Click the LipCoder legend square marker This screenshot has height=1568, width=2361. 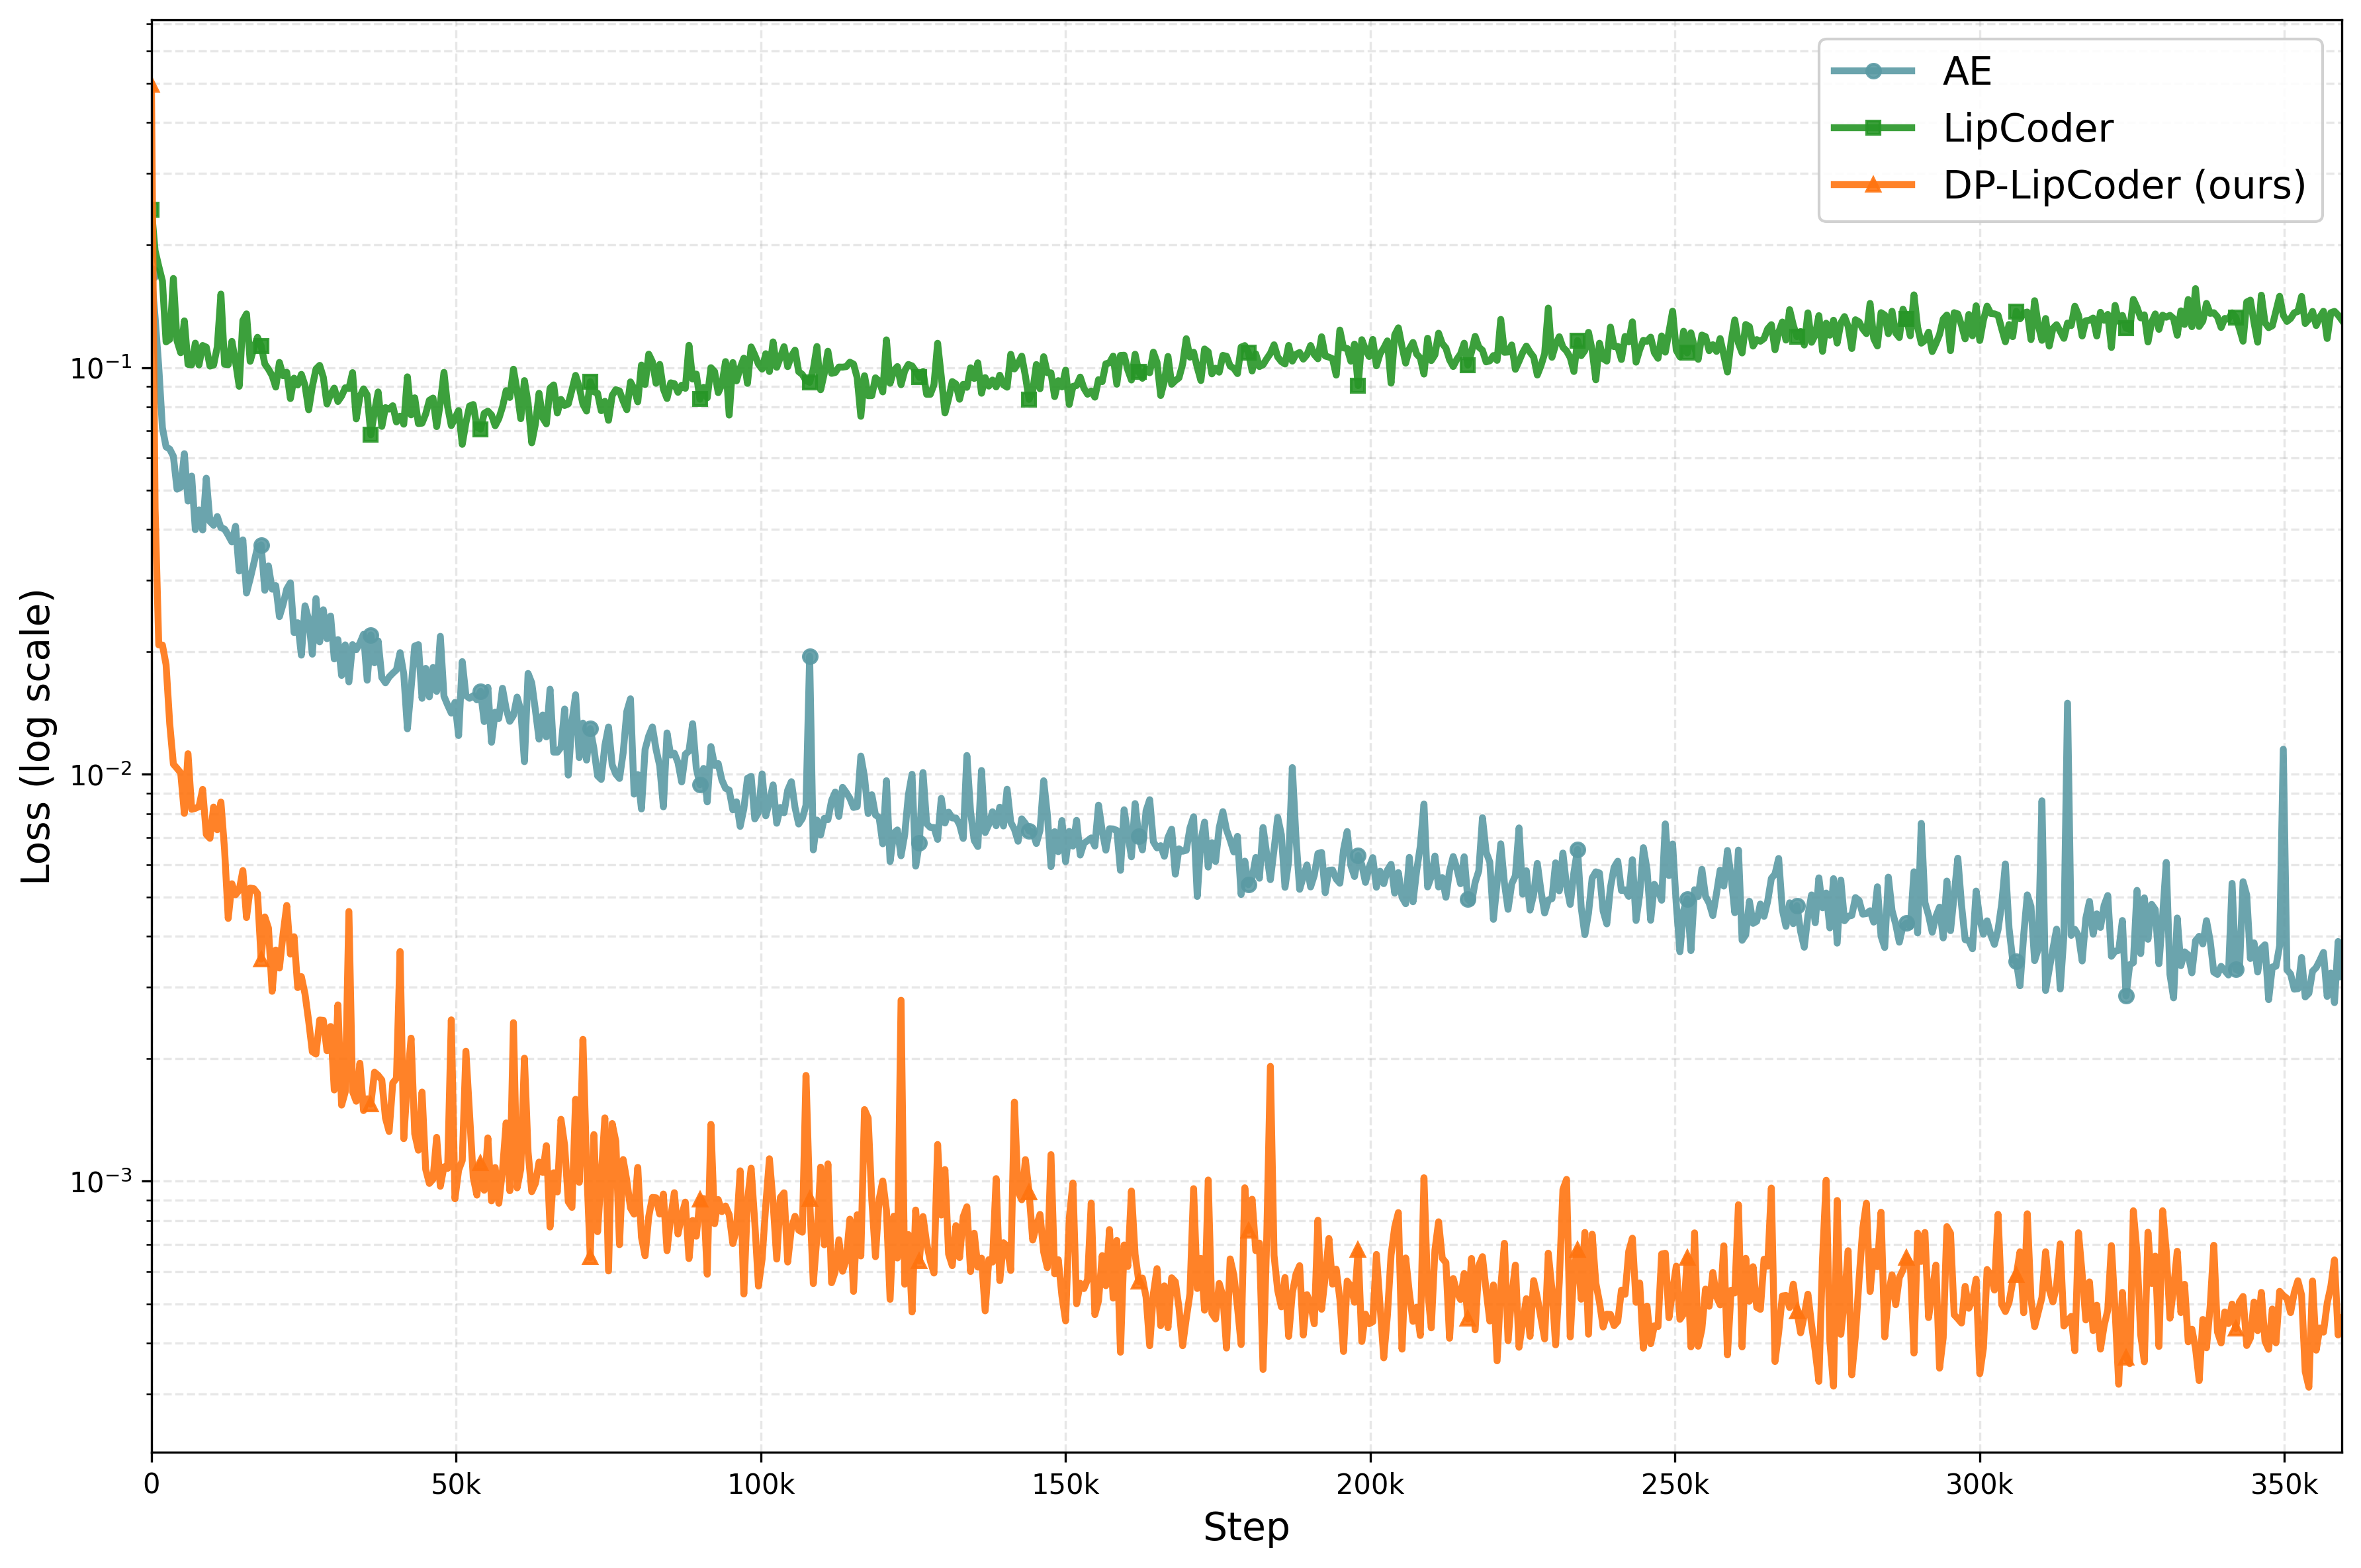coord(1873,128)
